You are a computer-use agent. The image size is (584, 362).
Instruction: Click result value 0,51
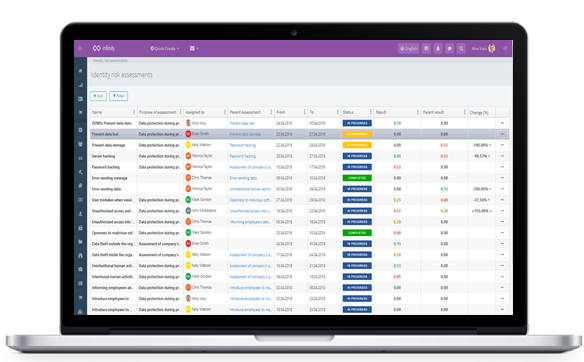pyautogui.click(x=397, y=211)
